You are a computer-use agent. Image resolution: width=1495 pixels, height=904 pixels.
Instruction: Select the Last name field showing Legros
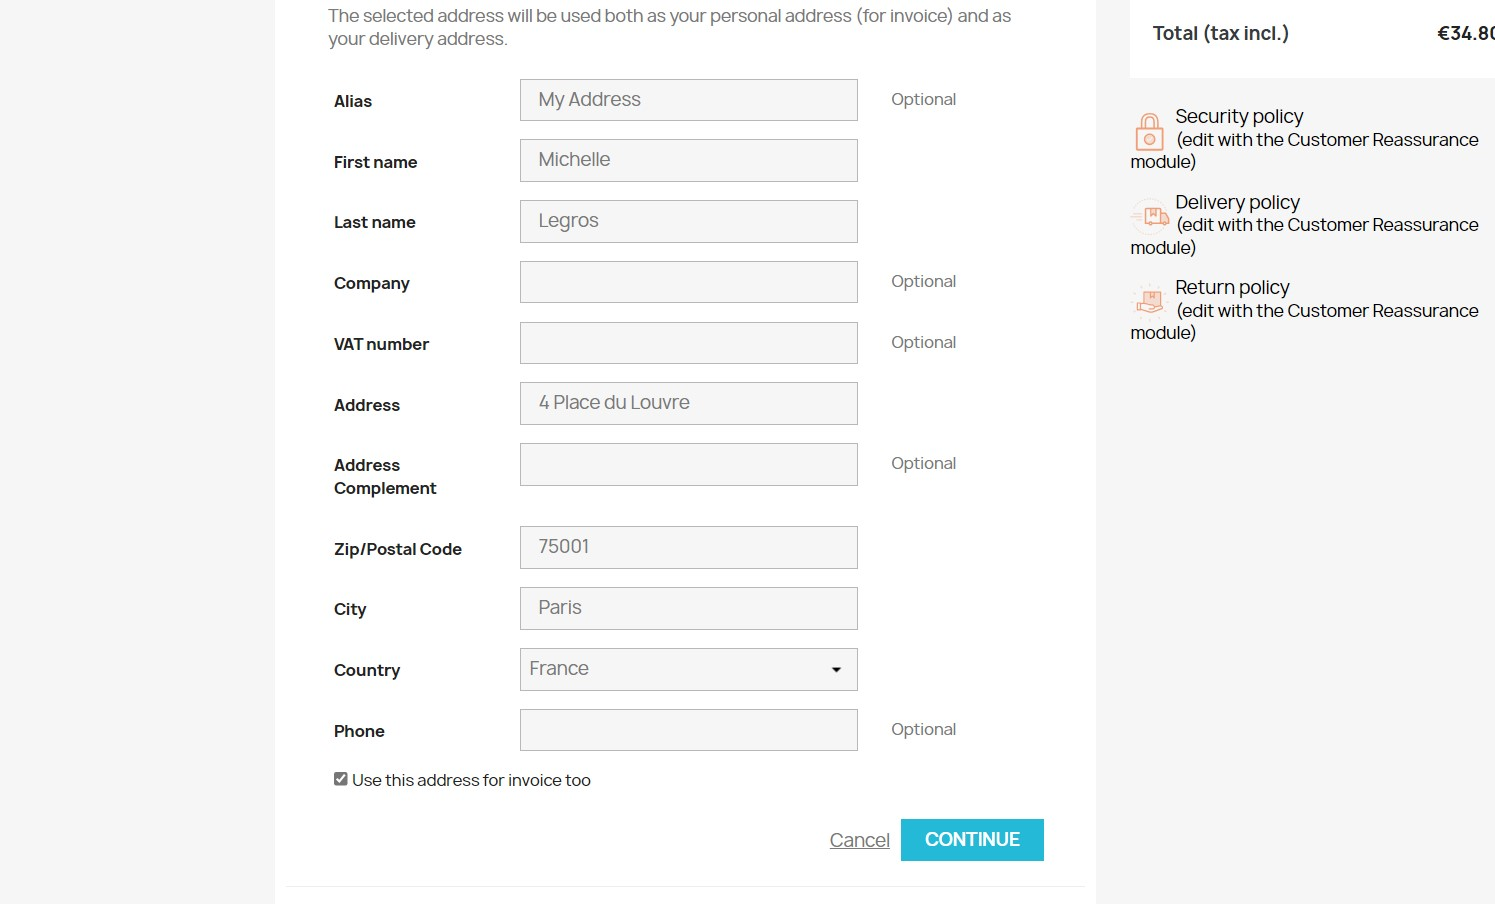click(688, 221)
